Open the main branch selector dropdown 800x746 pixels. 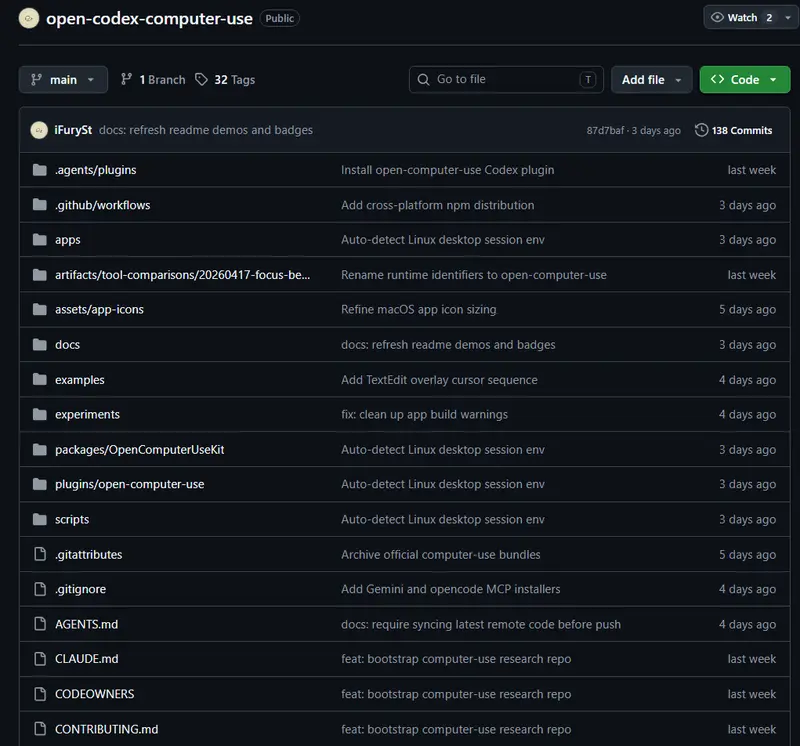point(63,80)
